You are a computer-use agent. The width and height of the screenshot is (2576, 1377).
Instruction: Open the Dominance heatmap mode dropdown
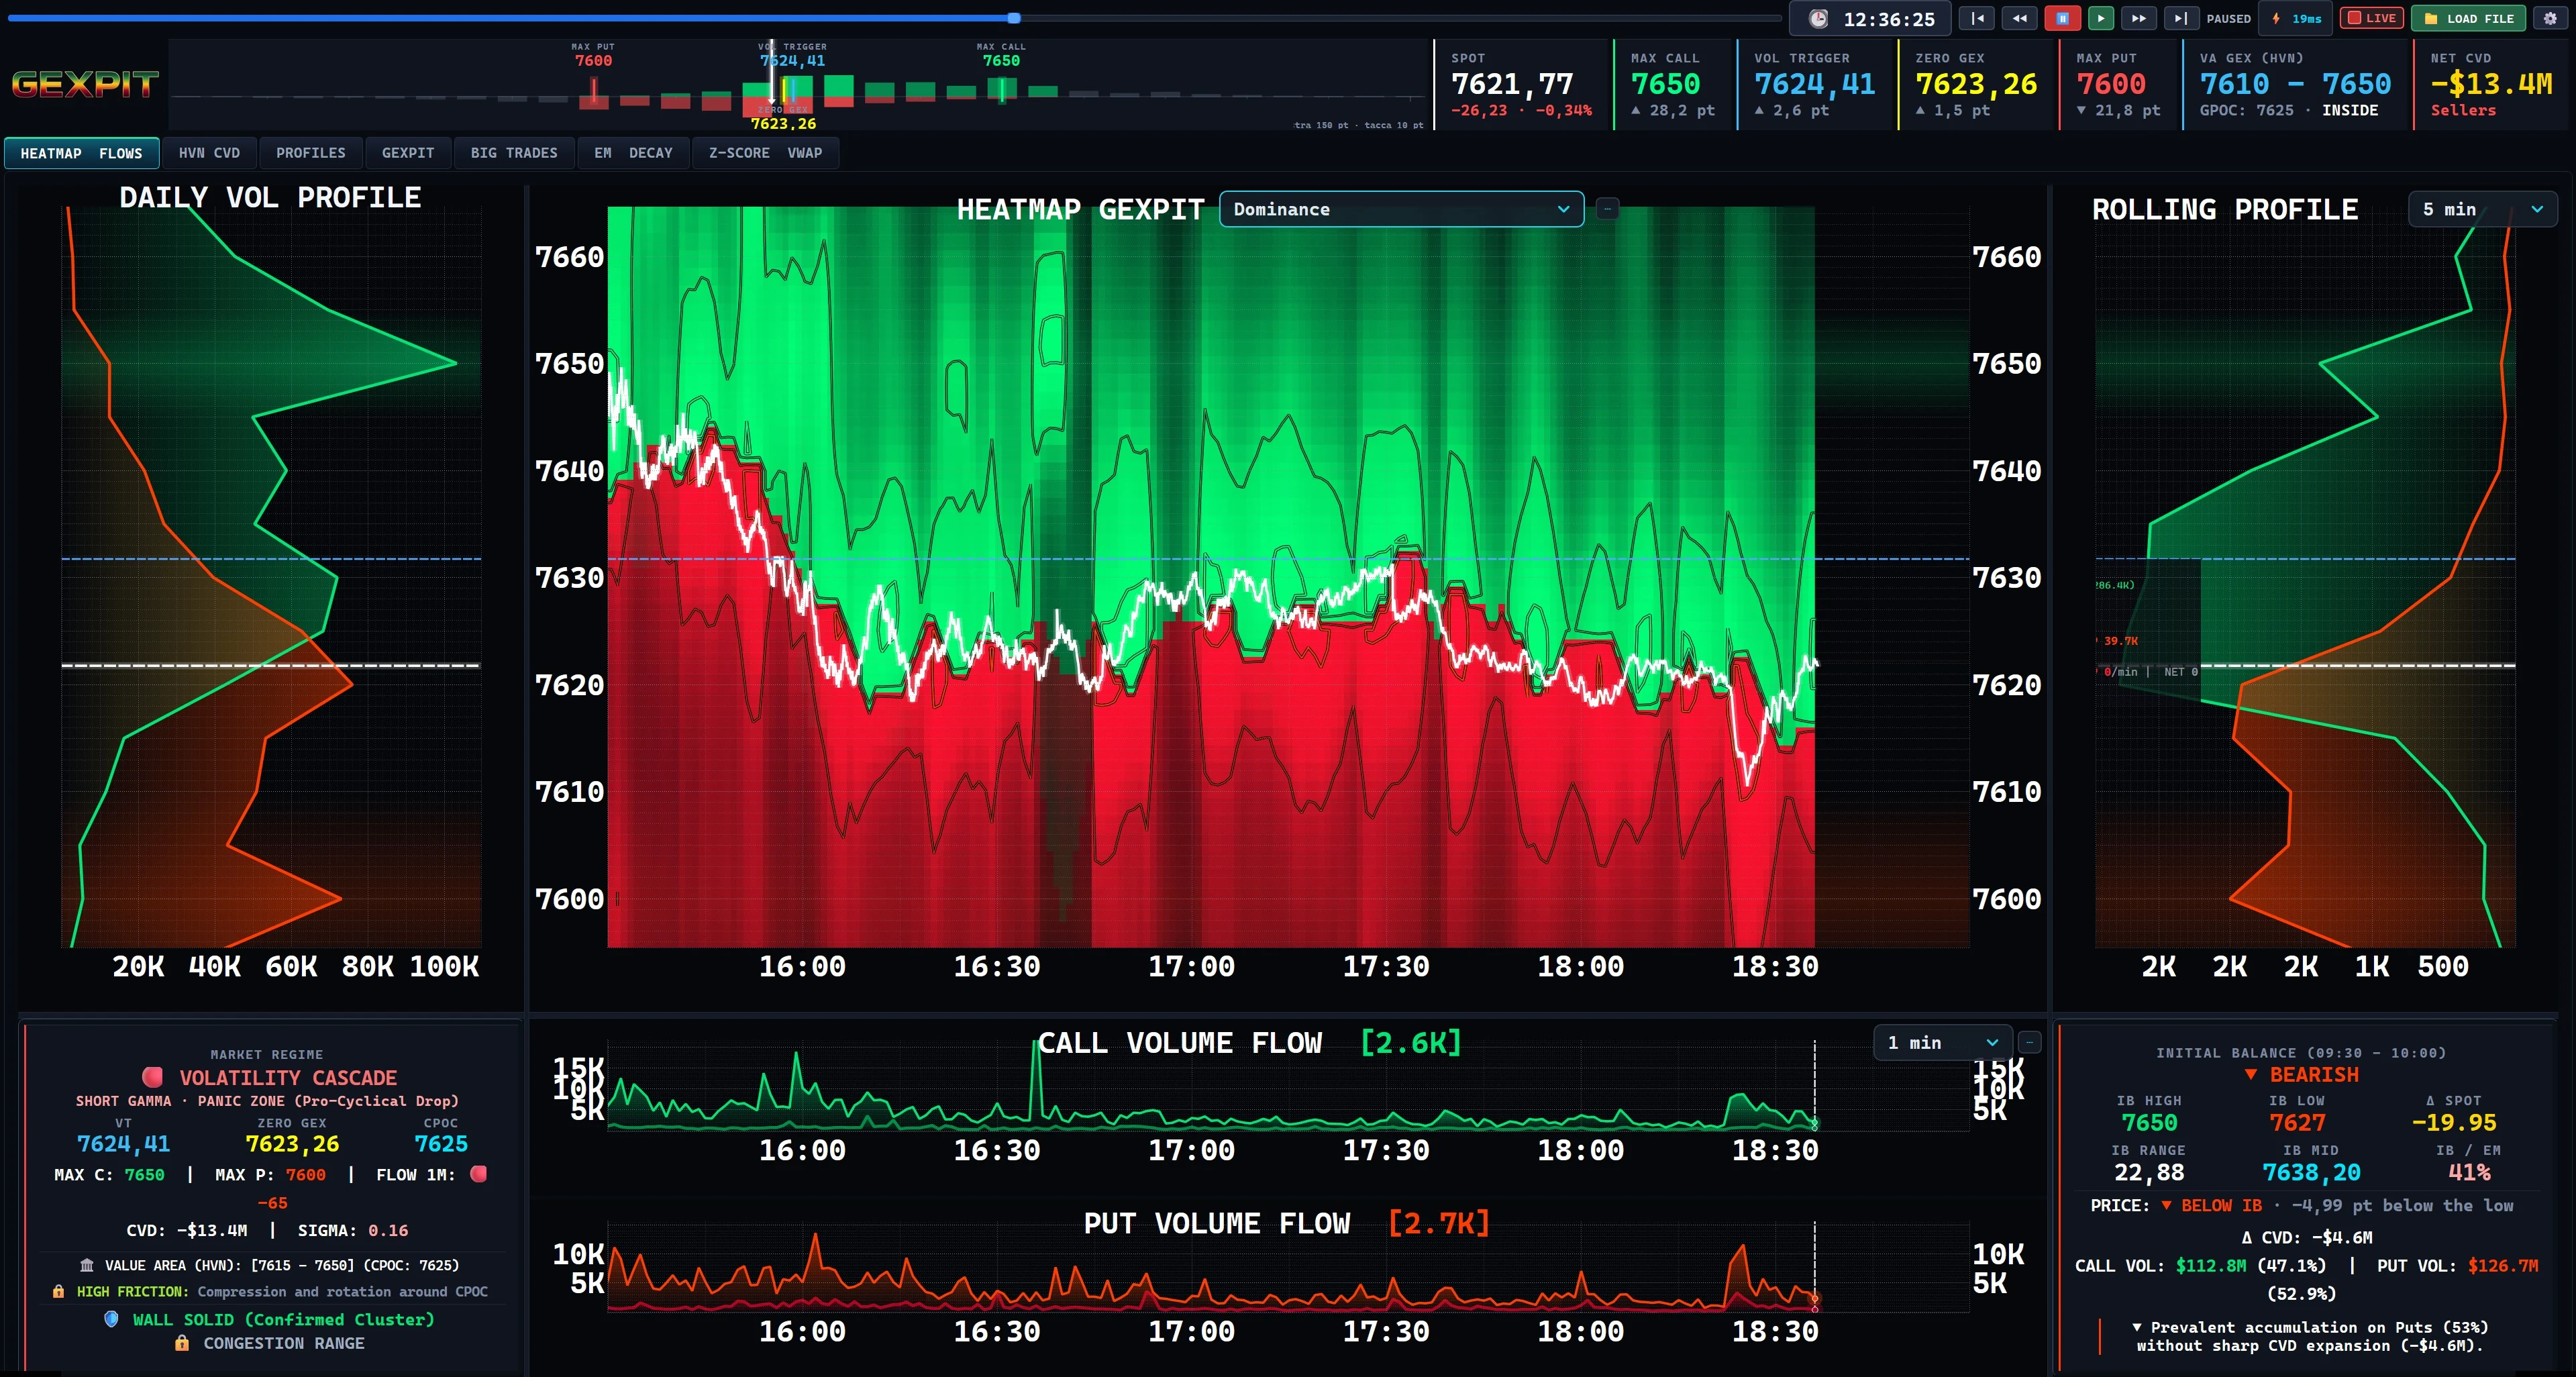pos(1401,209)
